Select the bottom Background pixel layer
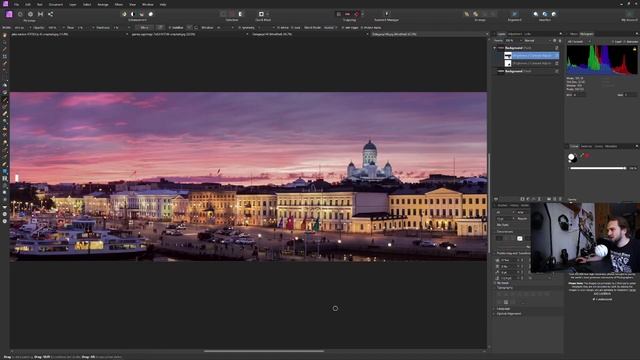Image resolution: width=640 pixels, height=360 pixels. pos(527,71)
